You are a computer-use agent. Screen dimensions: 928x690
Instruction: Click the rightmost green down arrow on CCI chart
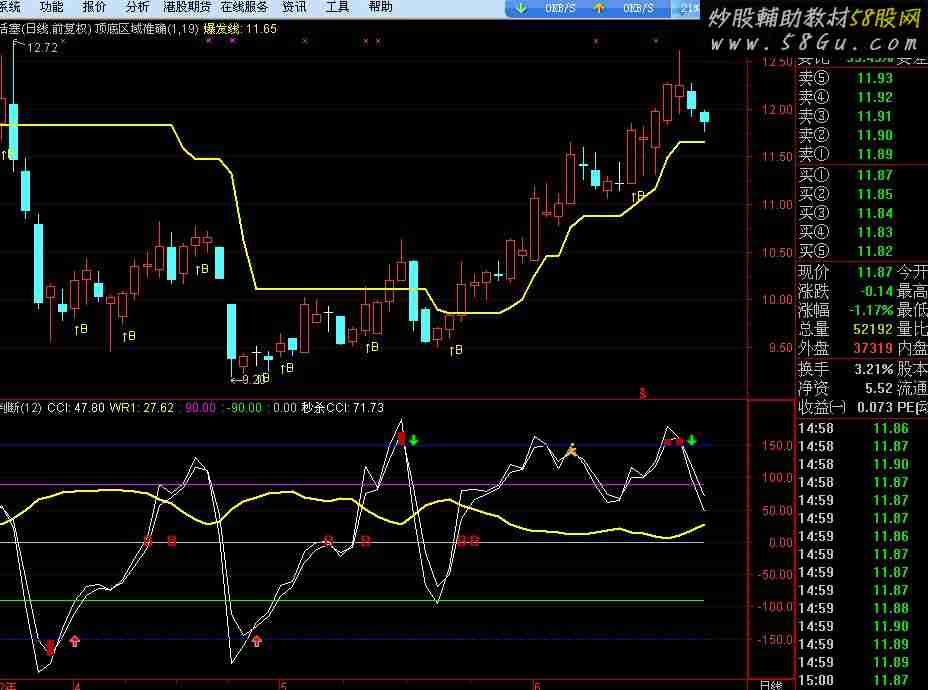[x=691, y=440]
